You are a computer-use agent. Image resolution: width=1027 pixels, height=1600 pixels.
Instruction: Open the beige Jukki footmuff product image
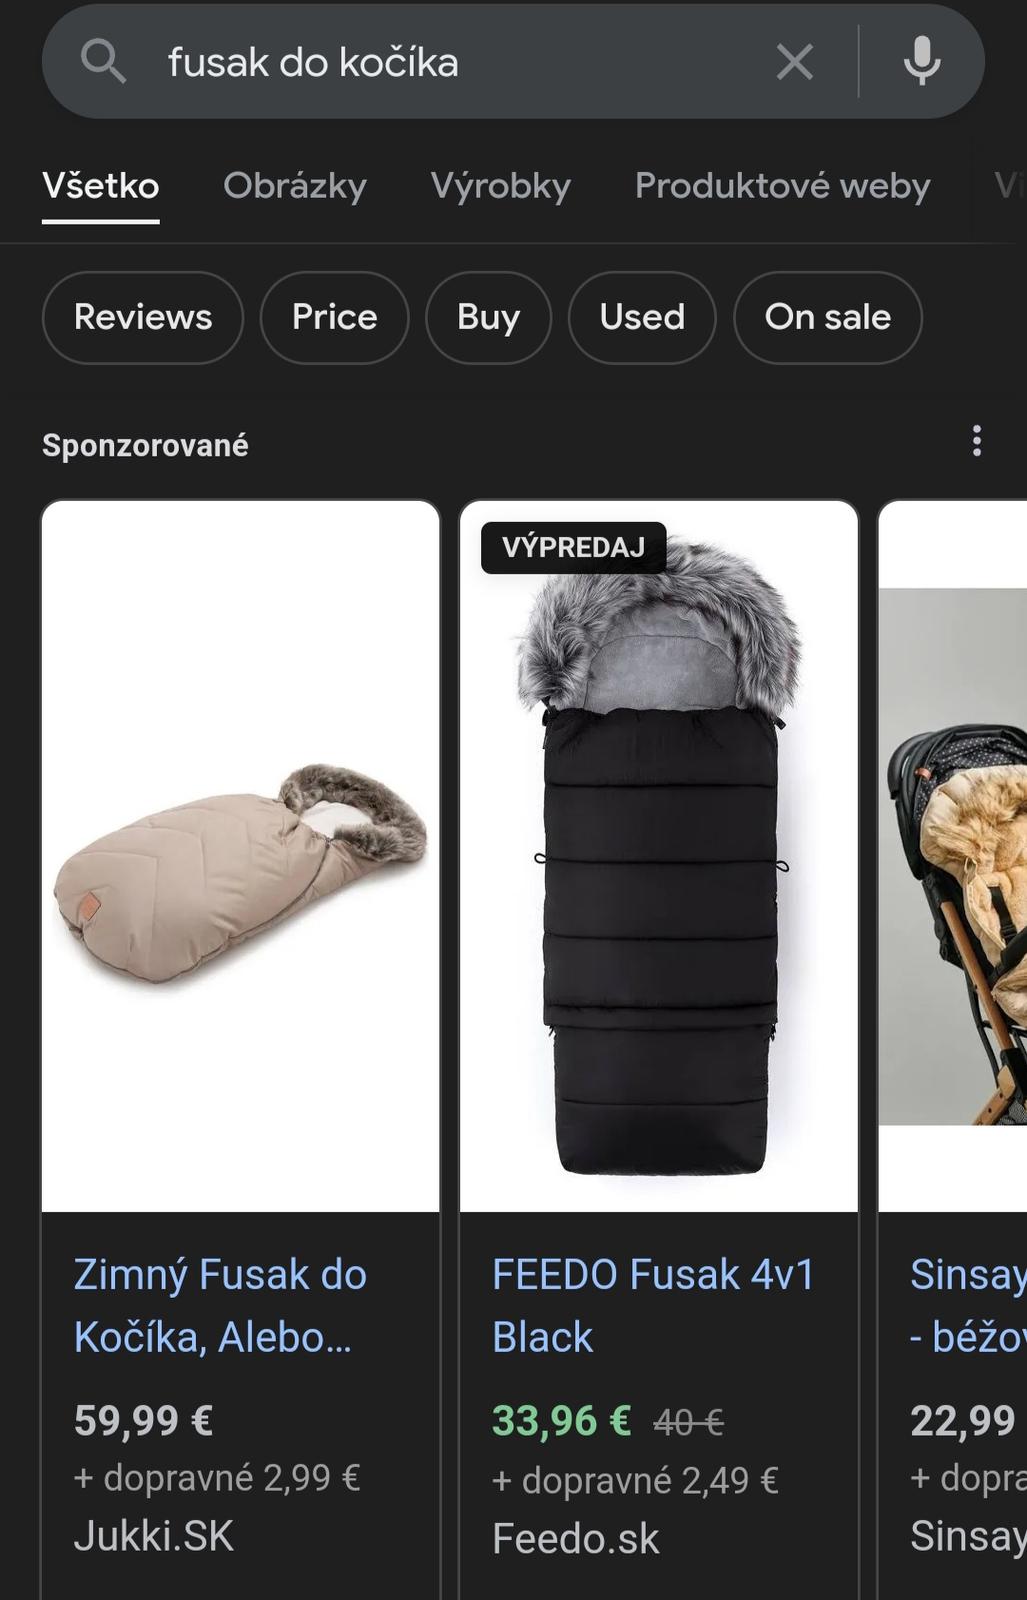tap(241, 856)
